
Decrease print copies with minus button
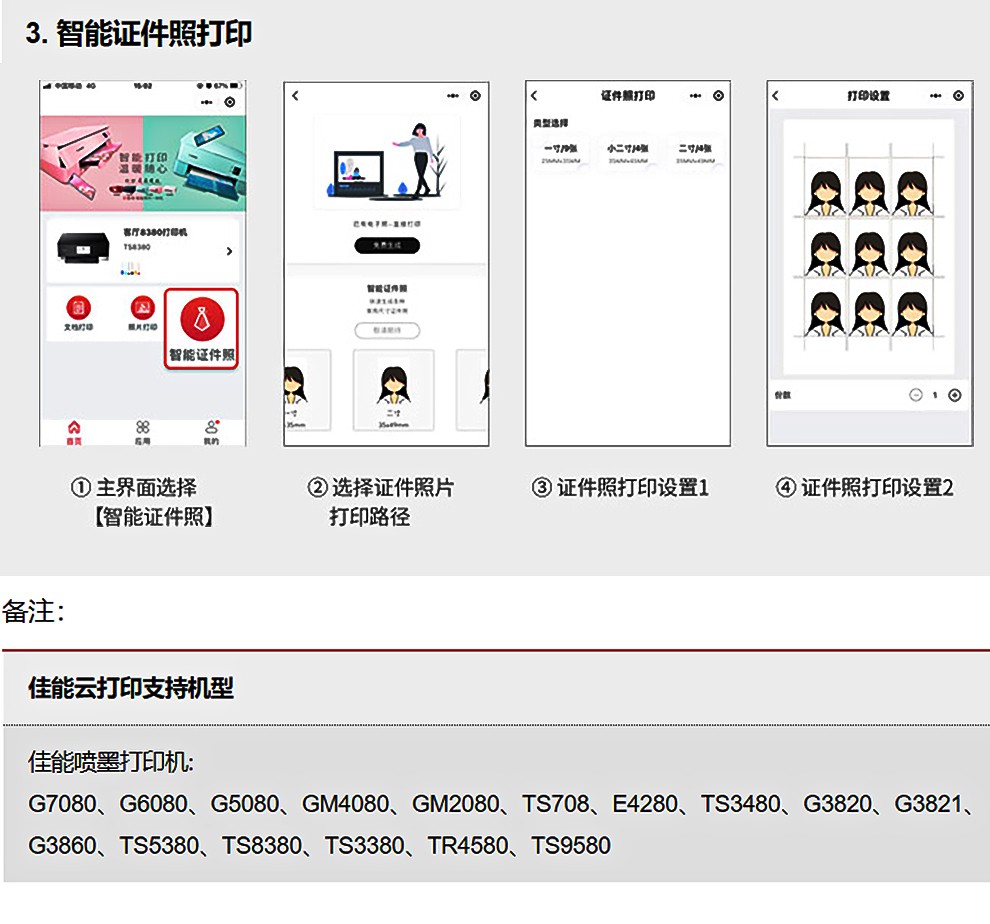click(916, 395)
